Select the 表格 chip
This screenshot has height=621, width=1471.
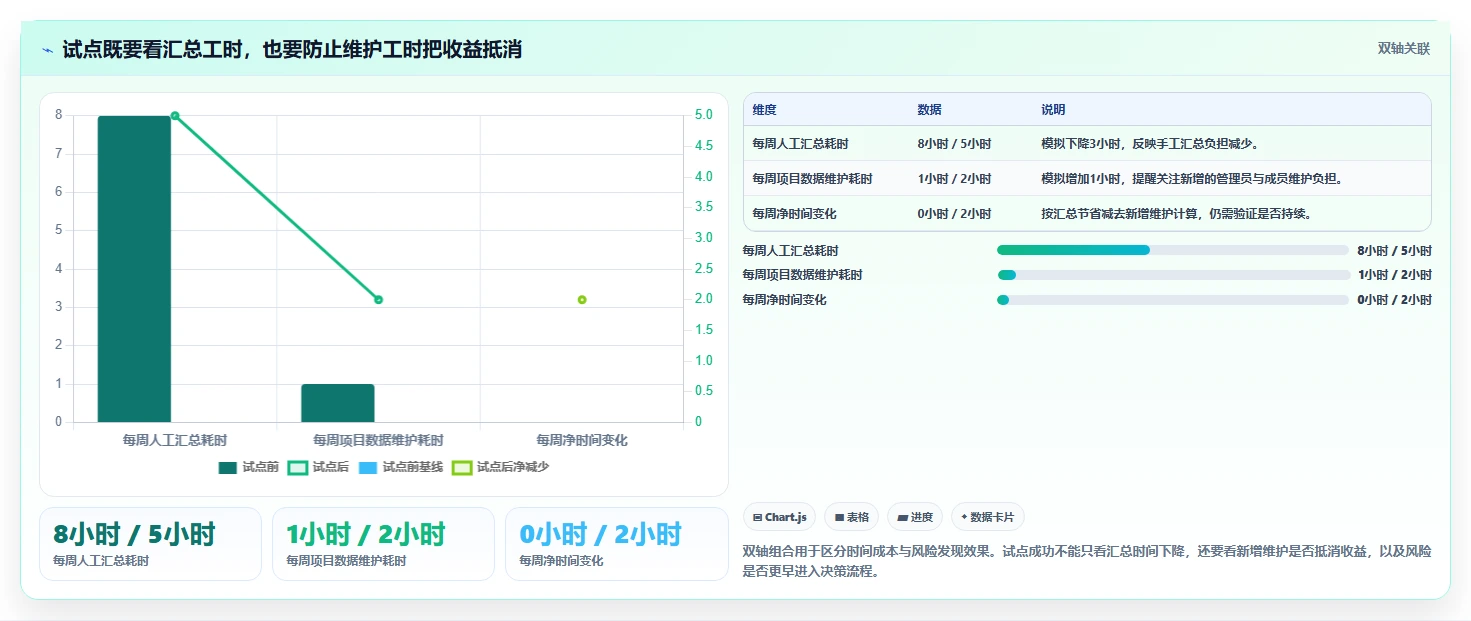[x=851, y=517]
